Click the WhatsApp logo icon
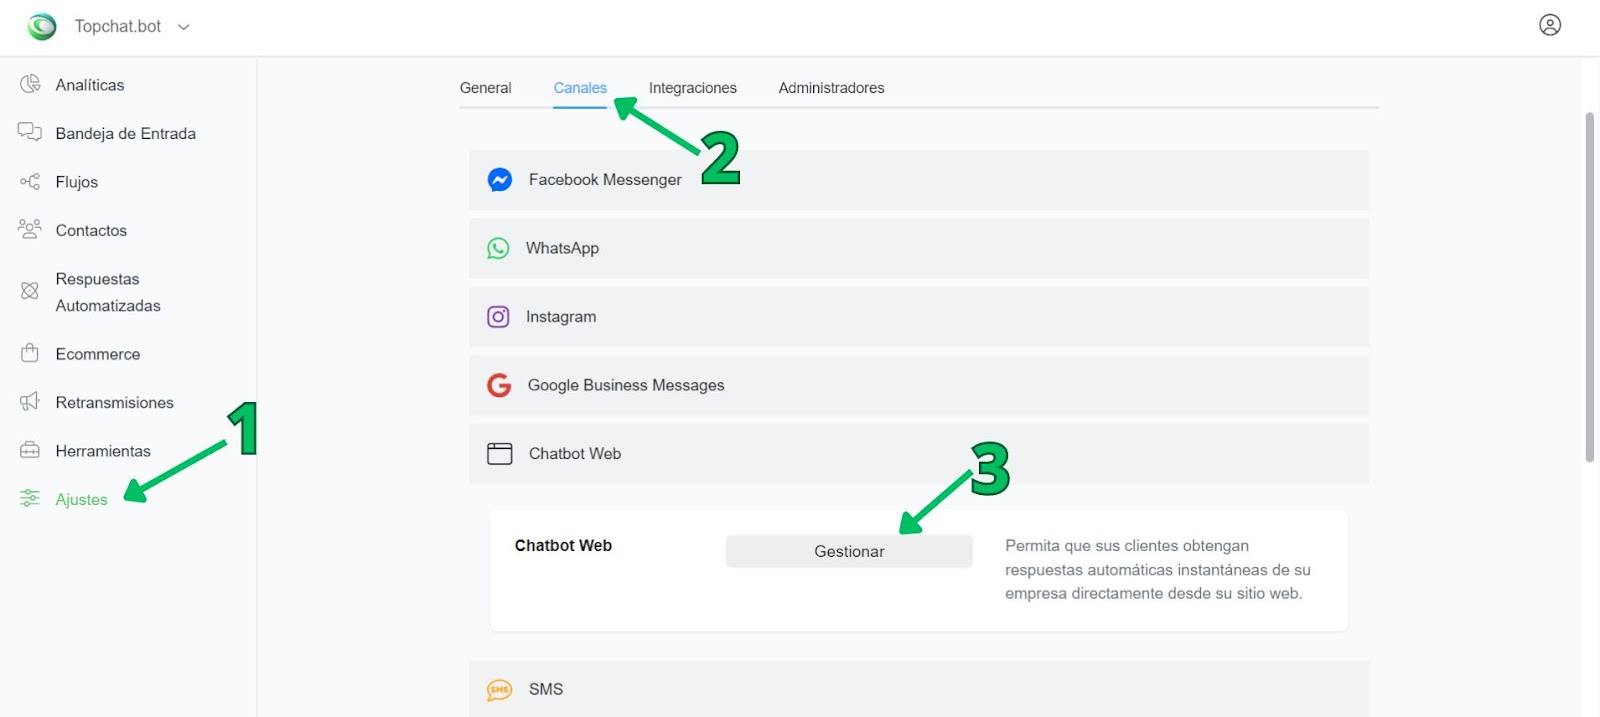This screenshot has height=717, width=1600. tap(498, 248)
